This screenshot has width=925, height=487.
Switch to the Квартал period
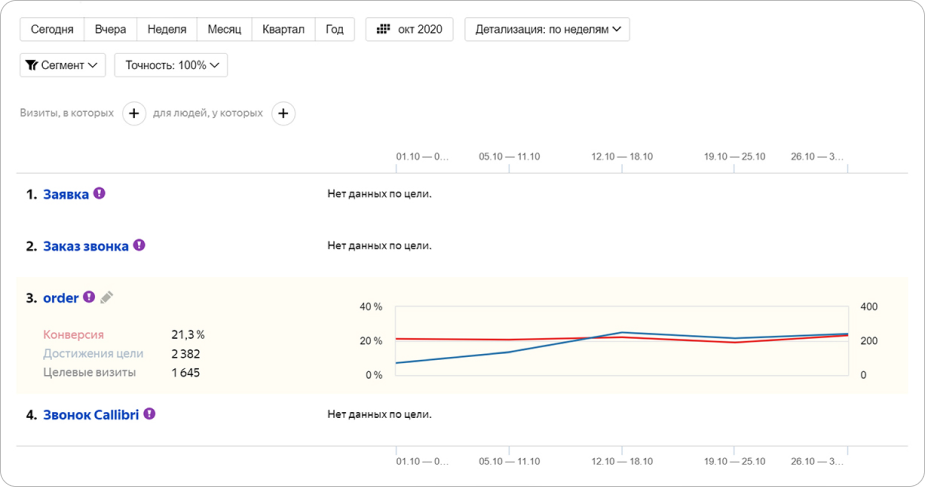click(283, 29)
